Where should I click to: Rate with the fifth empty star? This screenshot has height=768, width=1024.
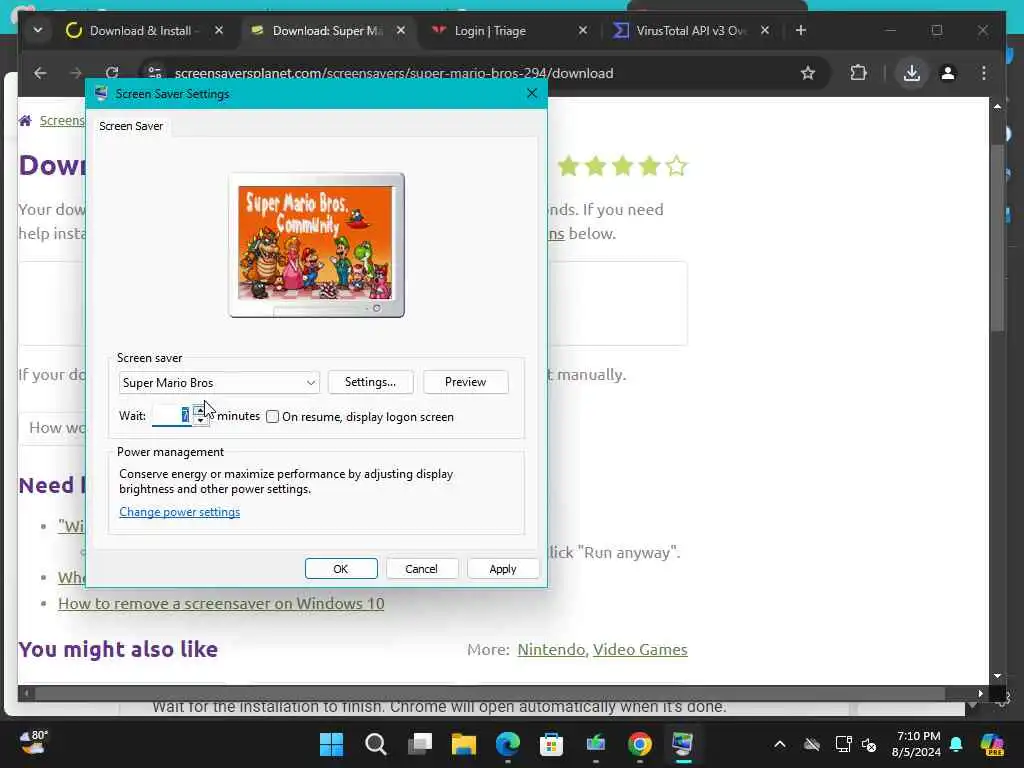point(677,166)
